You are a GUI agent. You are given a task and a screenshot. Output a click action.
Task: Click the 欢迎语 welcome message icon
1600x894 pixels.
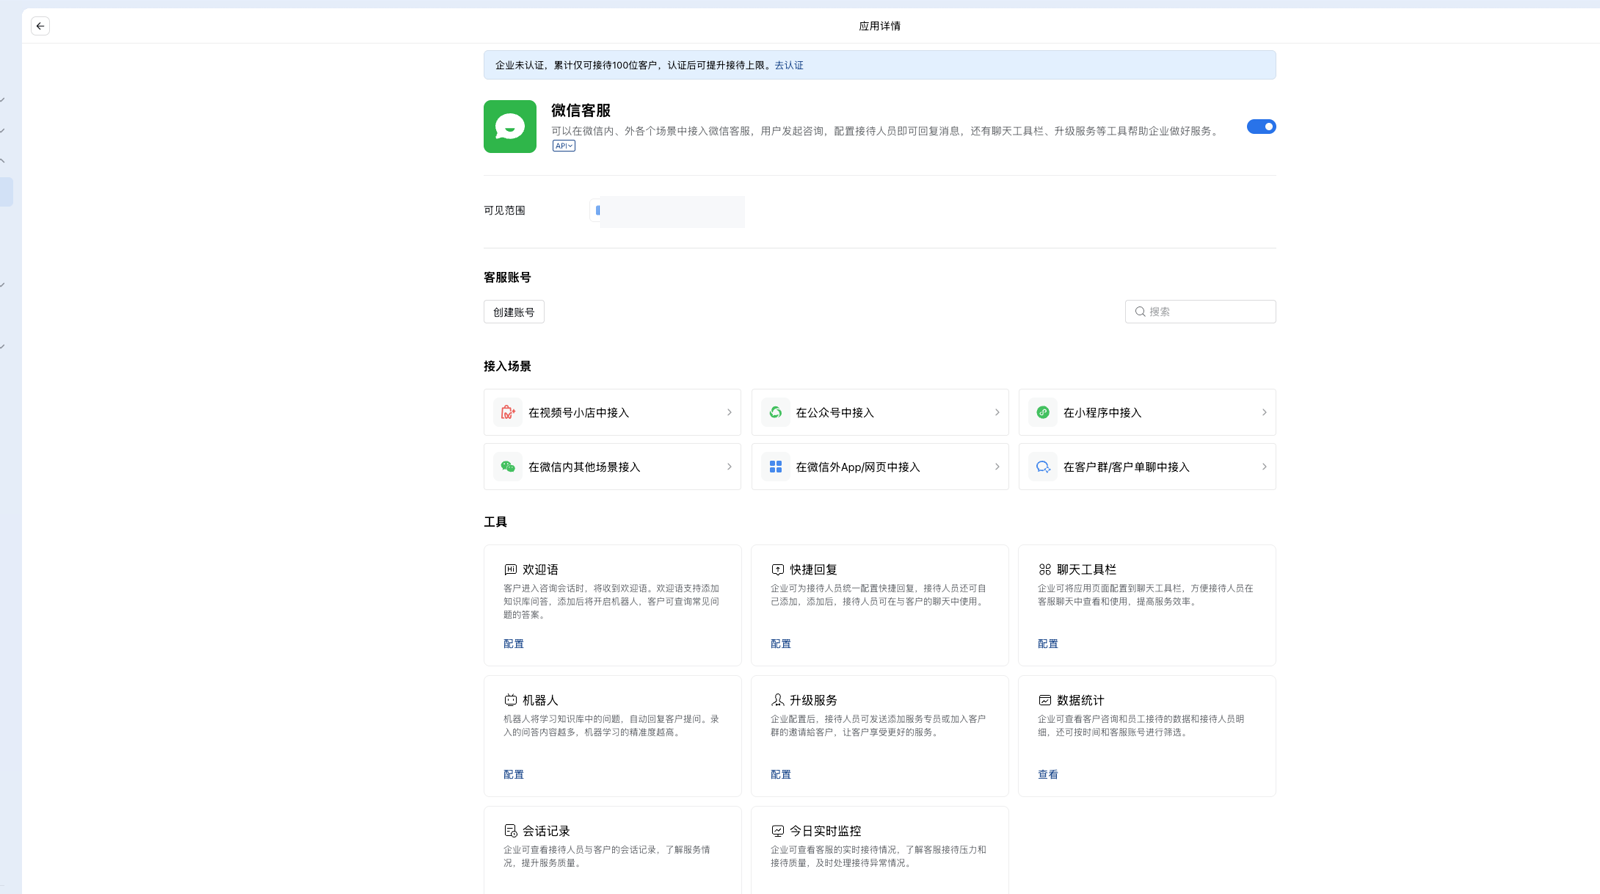click(x=510, y=570)
